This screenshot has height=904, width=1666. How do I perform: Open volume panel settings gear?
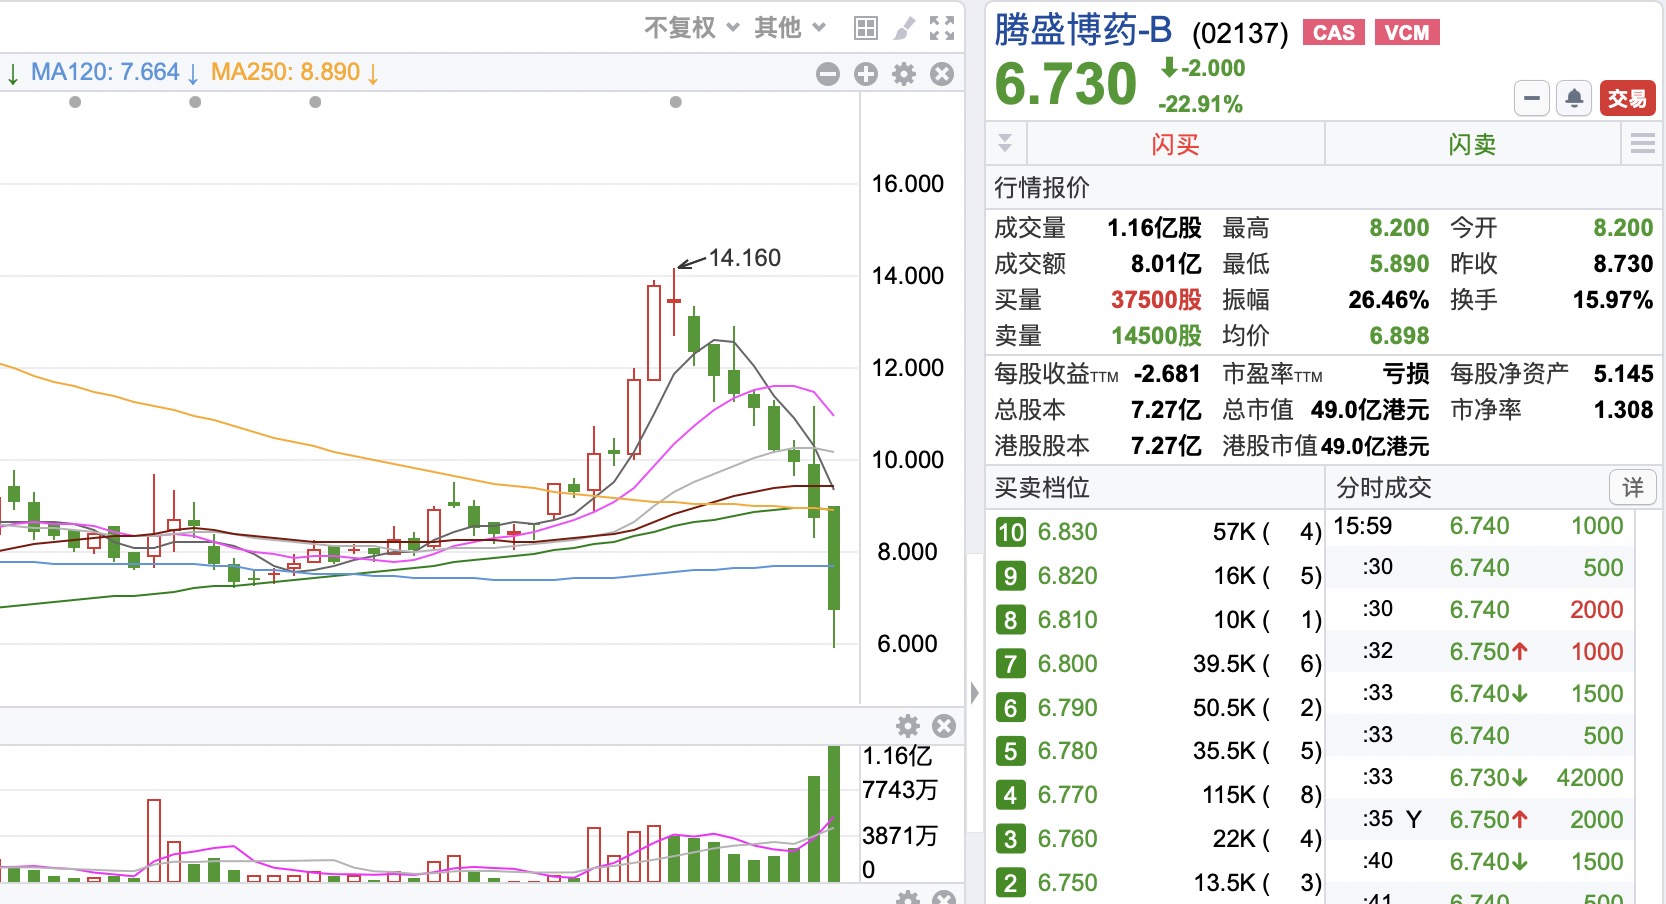click(908, 726)
